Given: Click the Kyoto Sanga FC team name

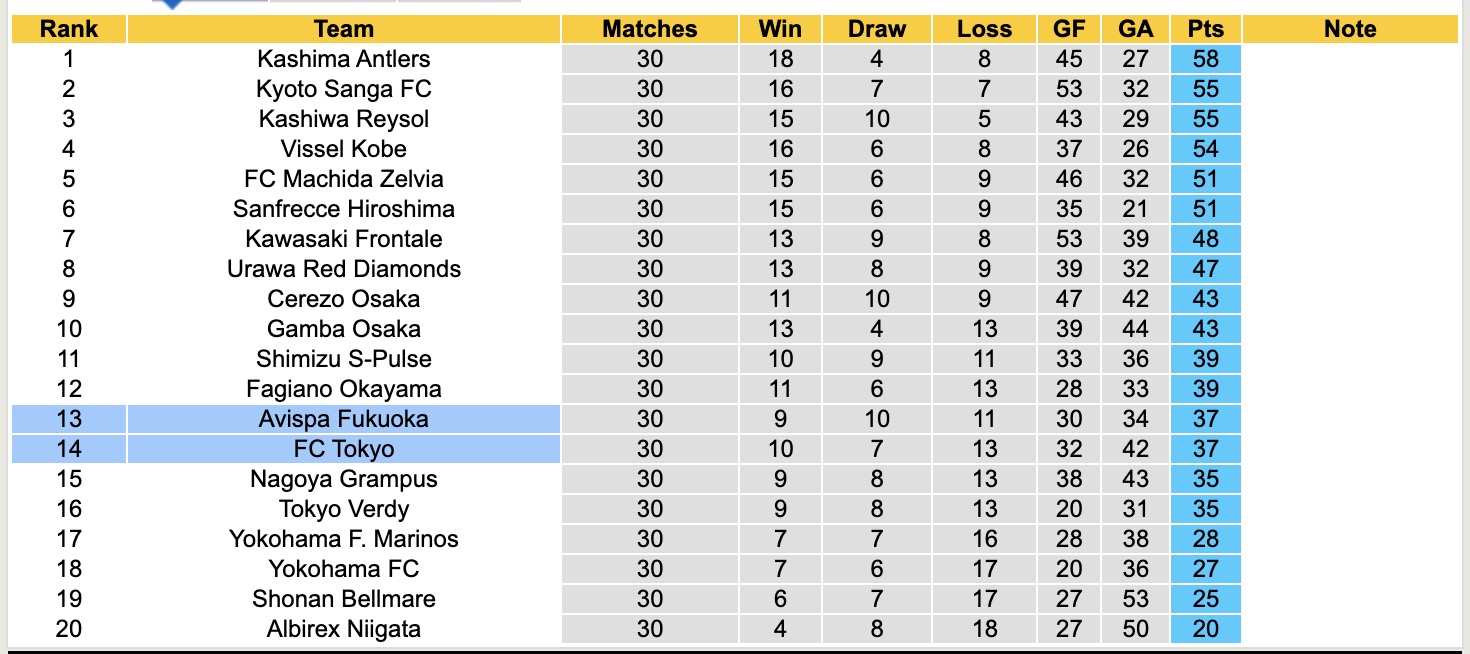Looking at the screenshot, I should click(343, 89).
